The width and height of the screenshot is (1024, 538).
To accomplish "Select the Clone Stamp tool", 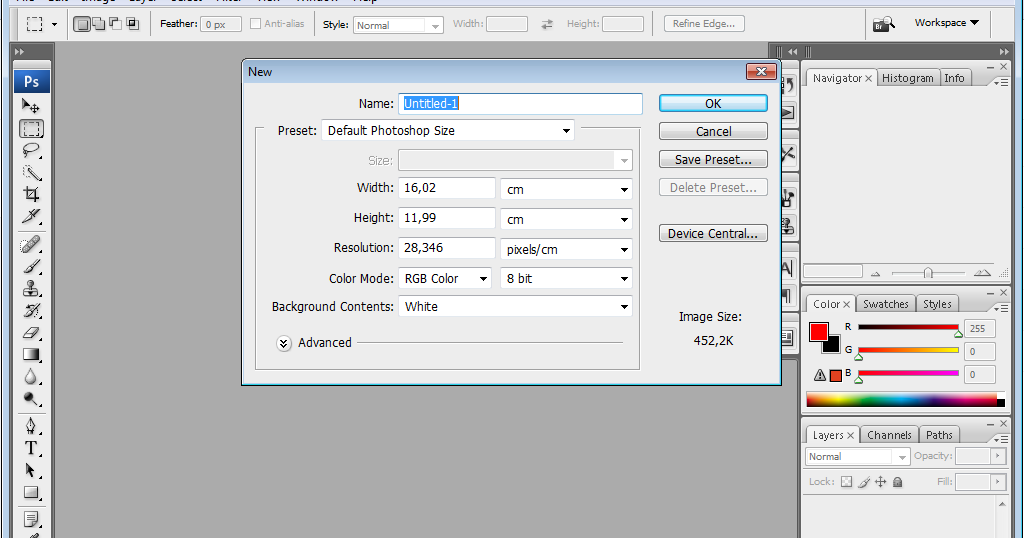I will [x=31, y=289].
